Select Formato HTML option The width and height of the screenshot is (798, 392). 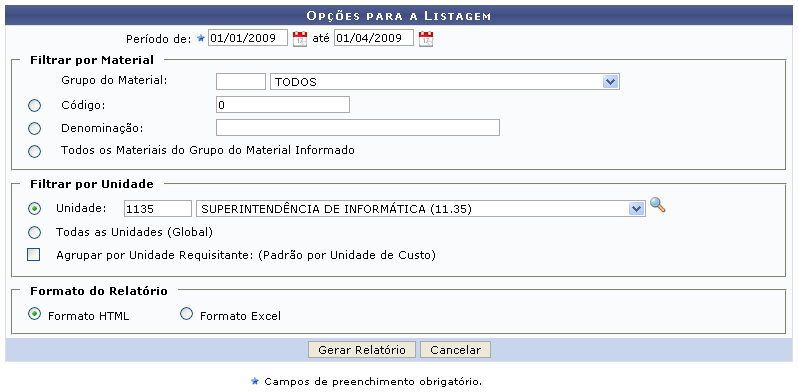tap(34, 314)
